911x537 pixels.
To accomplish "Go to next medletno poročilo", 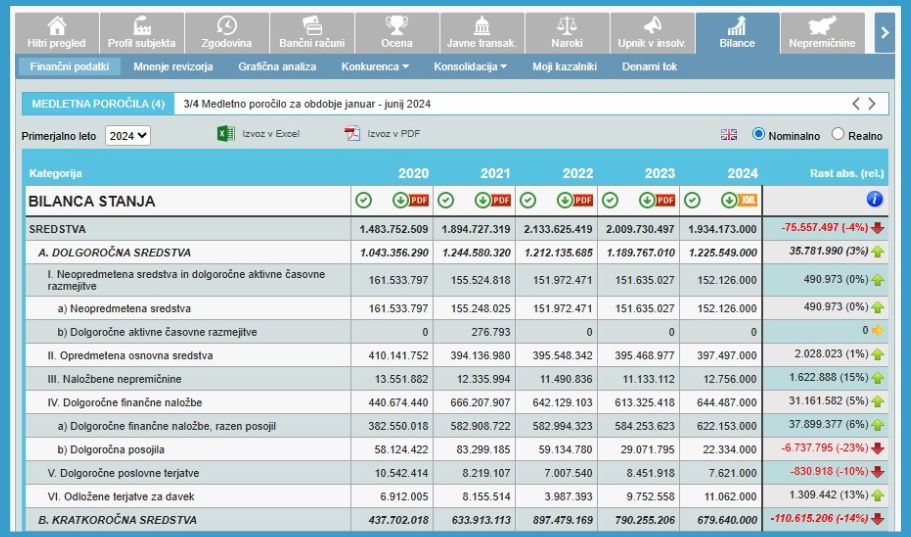I will click(872, 104).
